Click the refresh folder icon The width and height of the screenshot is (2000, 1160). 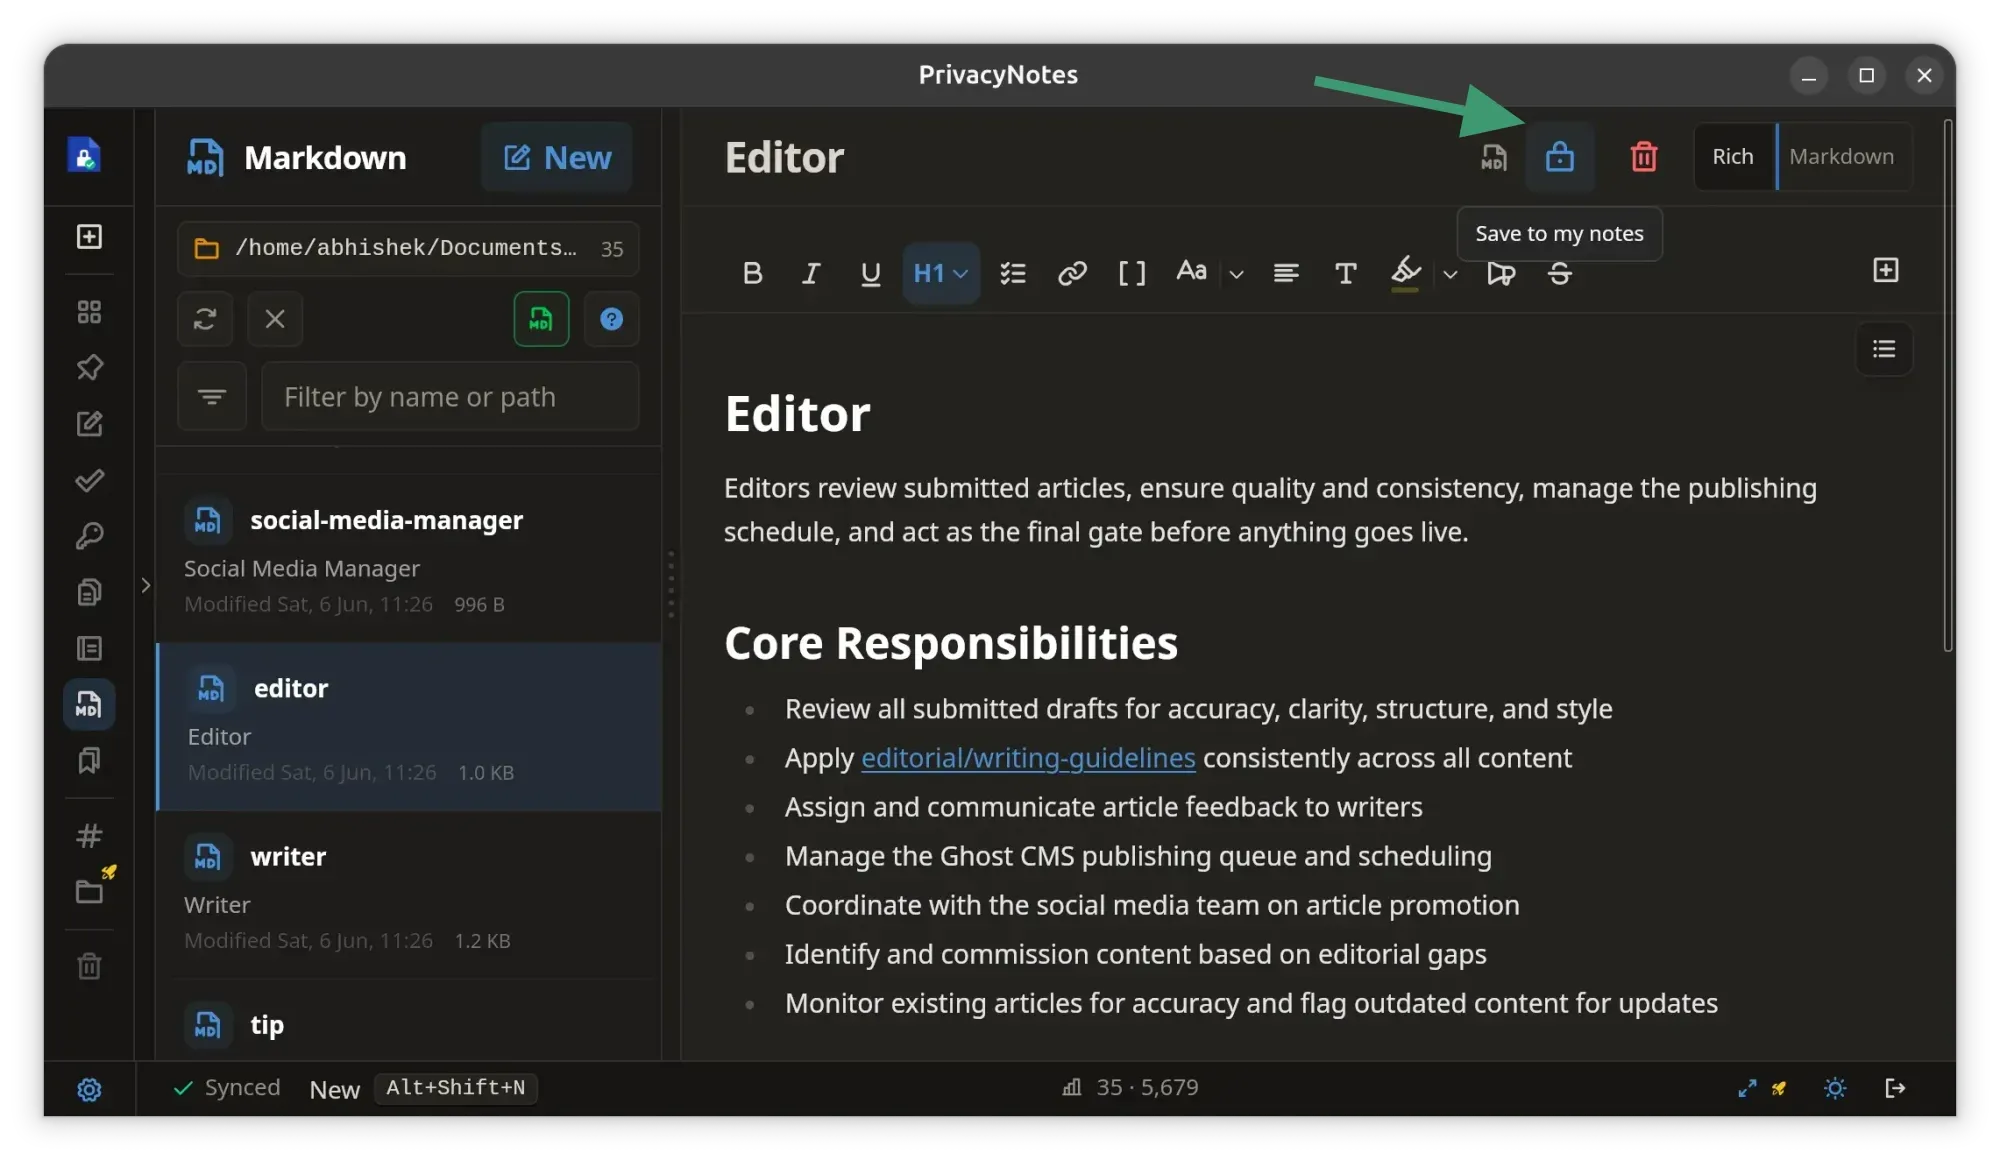point(205,319)
